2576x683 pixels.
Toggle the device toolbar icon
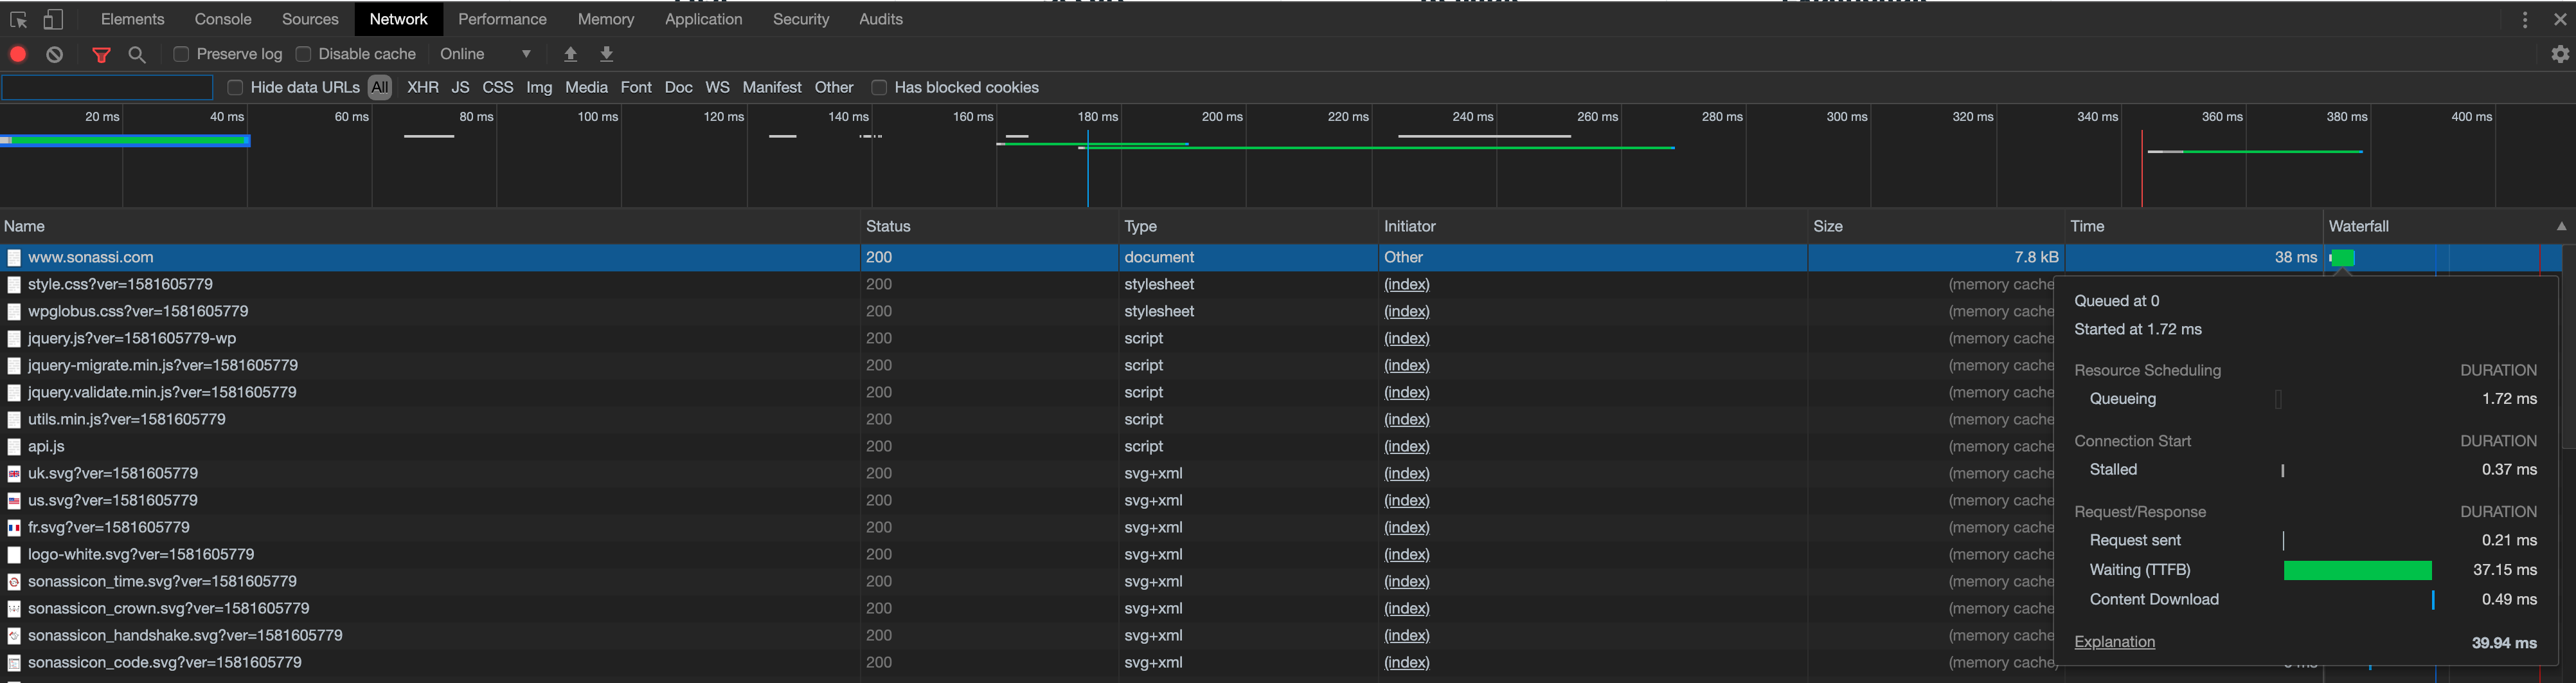point(53,19)
